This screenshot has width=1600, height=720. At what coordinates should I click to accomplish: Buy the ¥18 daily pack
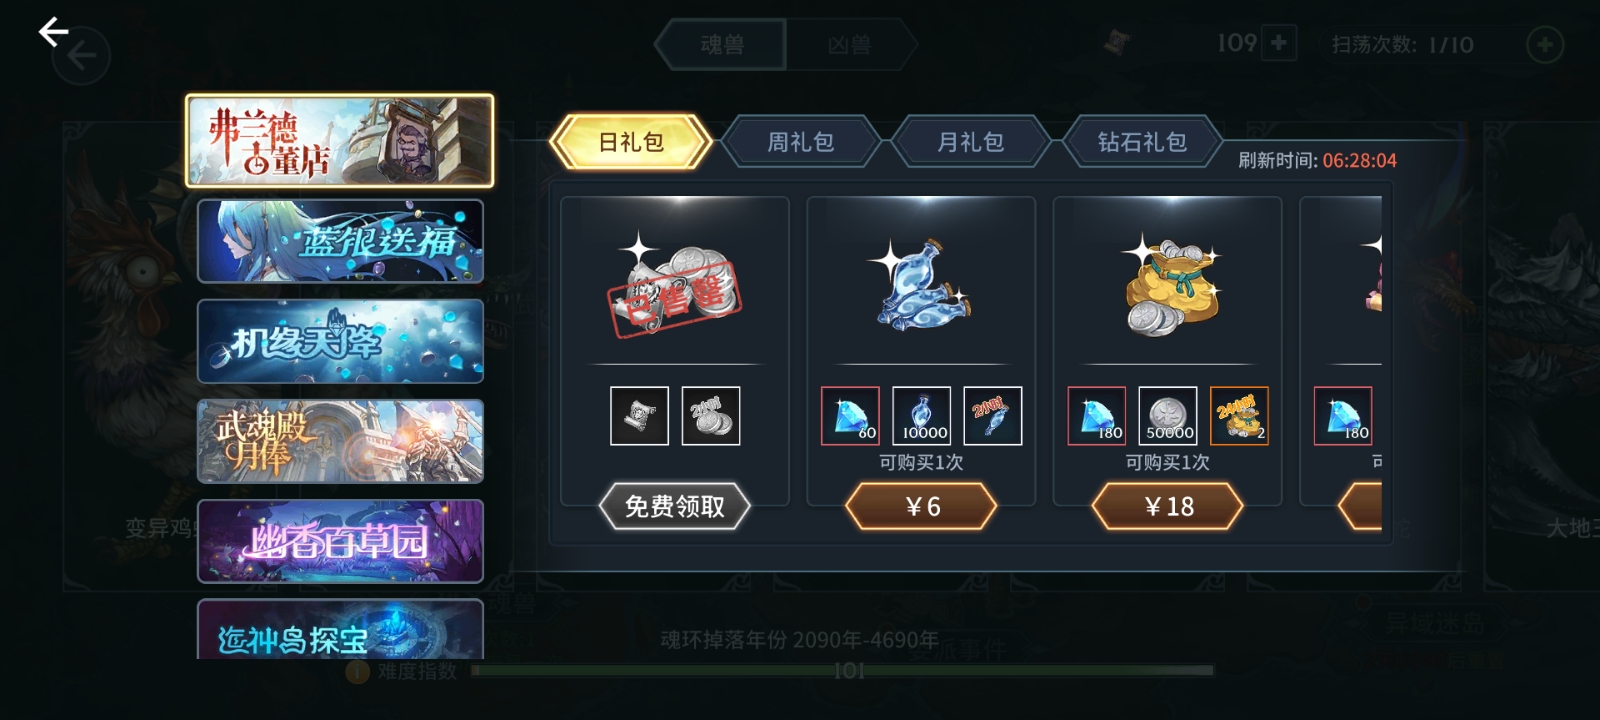point(1168,507)
